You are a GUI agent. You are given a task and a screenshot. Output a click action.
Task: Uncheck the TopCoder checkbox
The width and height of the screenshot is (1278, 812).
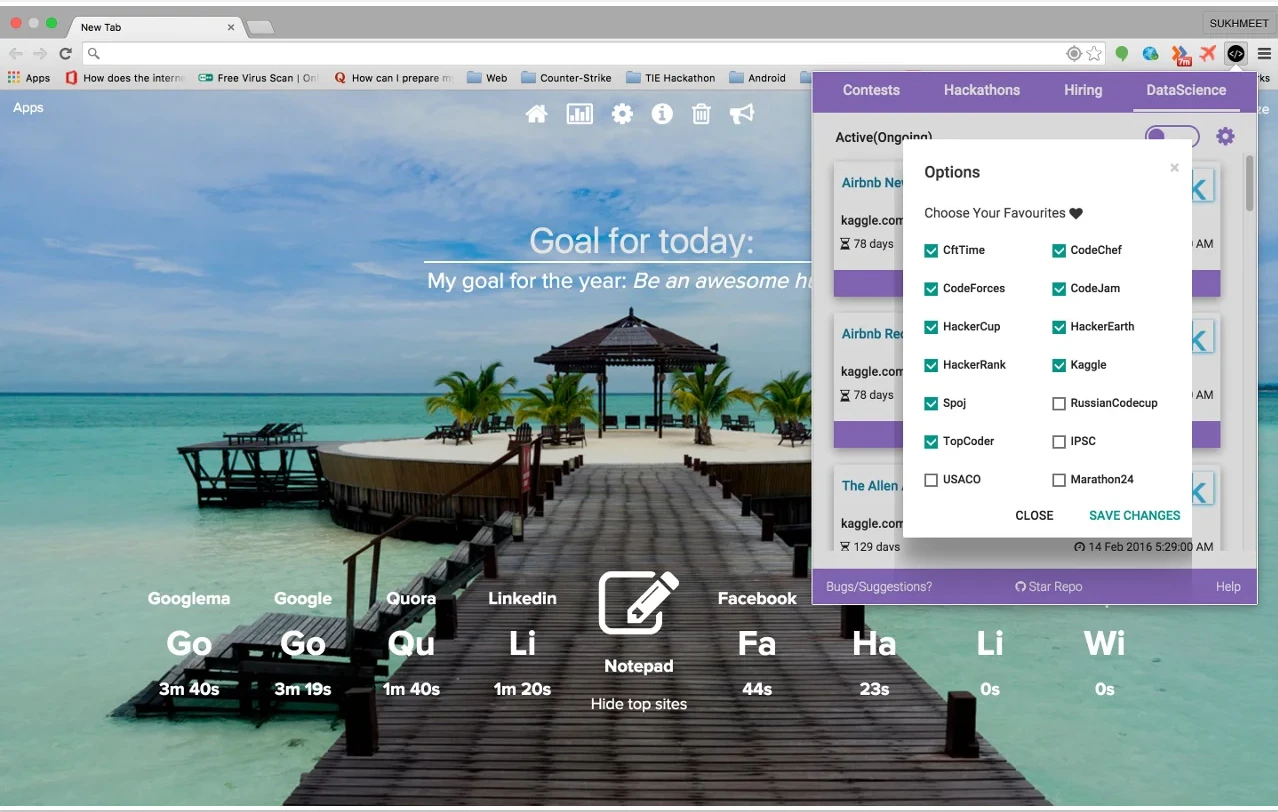click(931, 441)
